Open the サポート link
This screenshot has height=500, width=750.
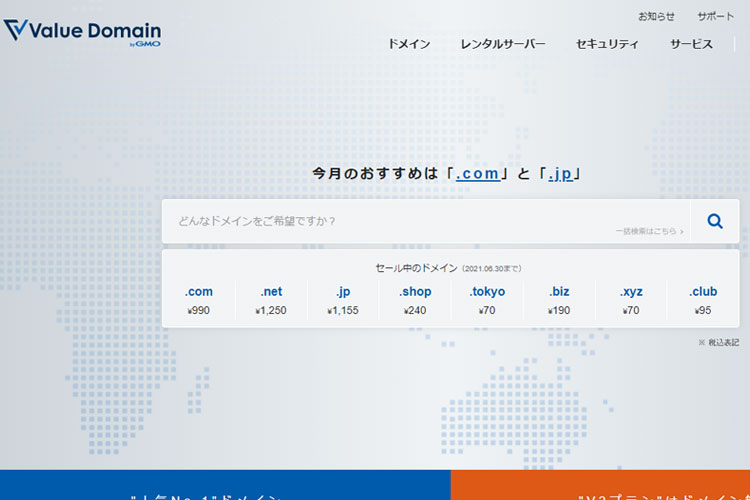tap(716, 16)
